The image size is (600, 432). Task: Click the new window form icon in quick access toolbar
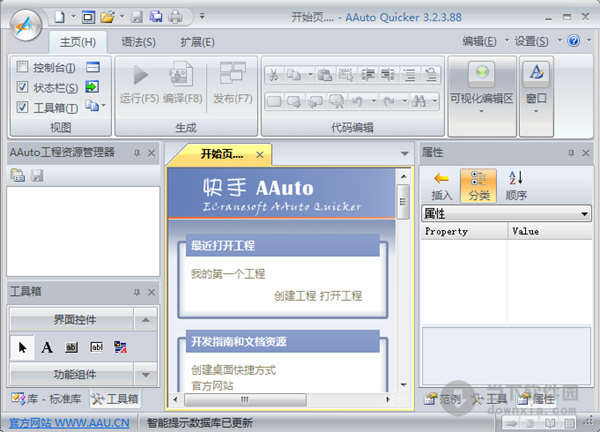tap(88, 17)
